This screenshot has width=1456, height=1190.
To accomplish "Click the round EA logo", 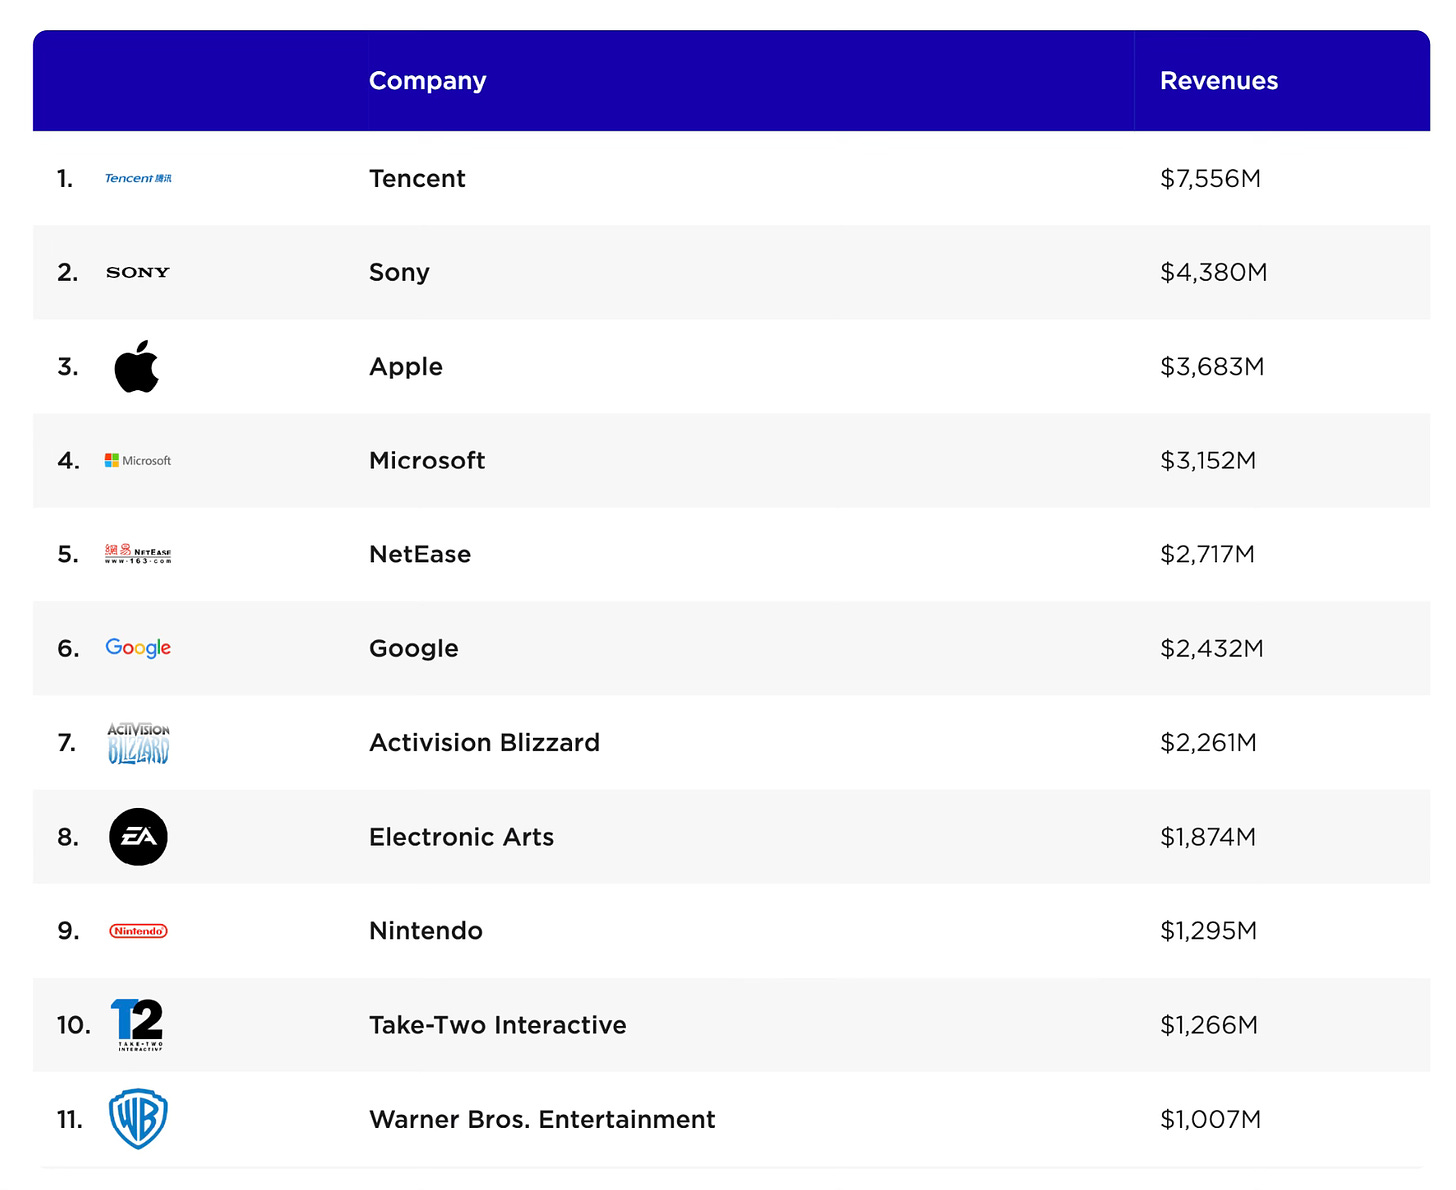I will pos(138,837).
